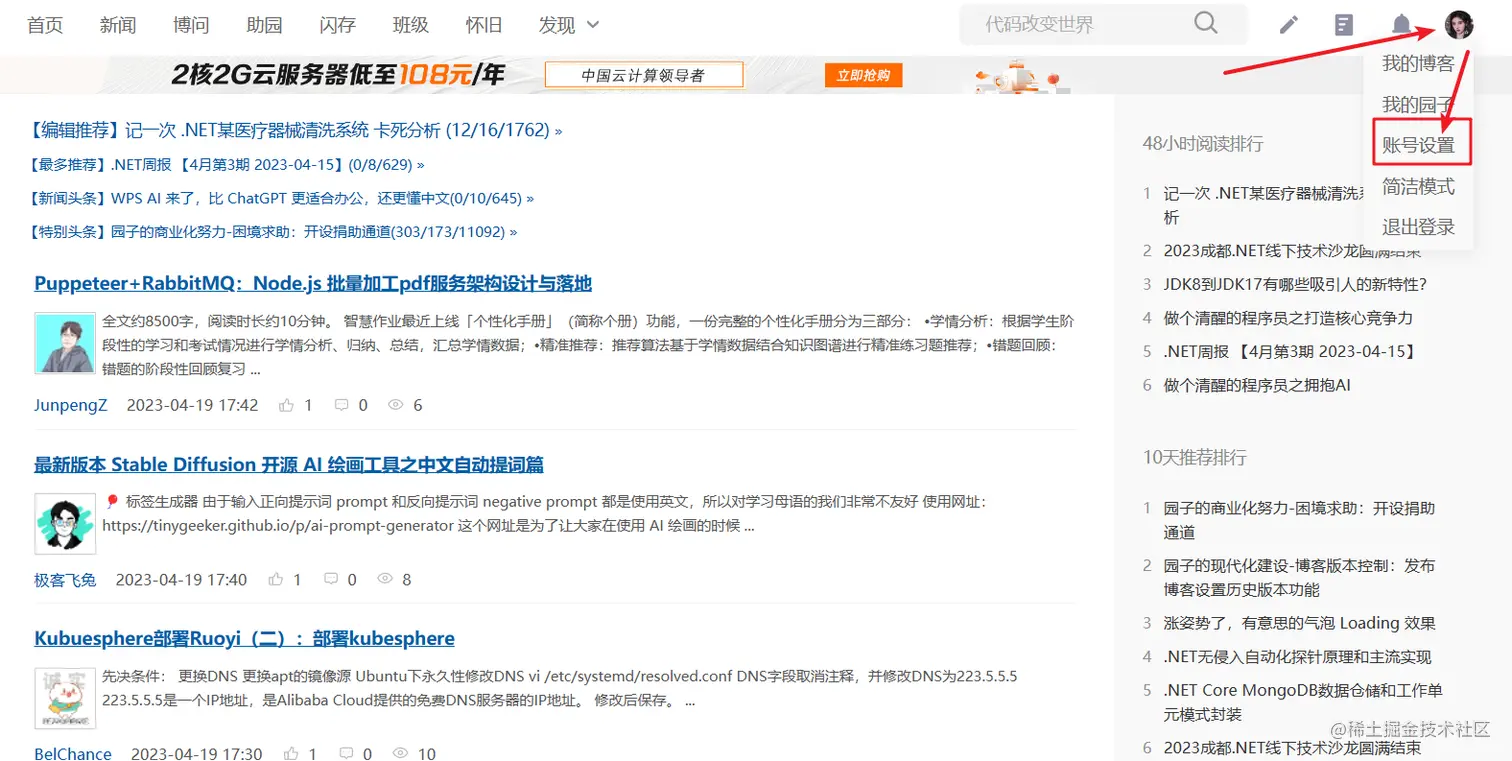Open the 班级 navigation item
1512x761 pixels.
410,25
